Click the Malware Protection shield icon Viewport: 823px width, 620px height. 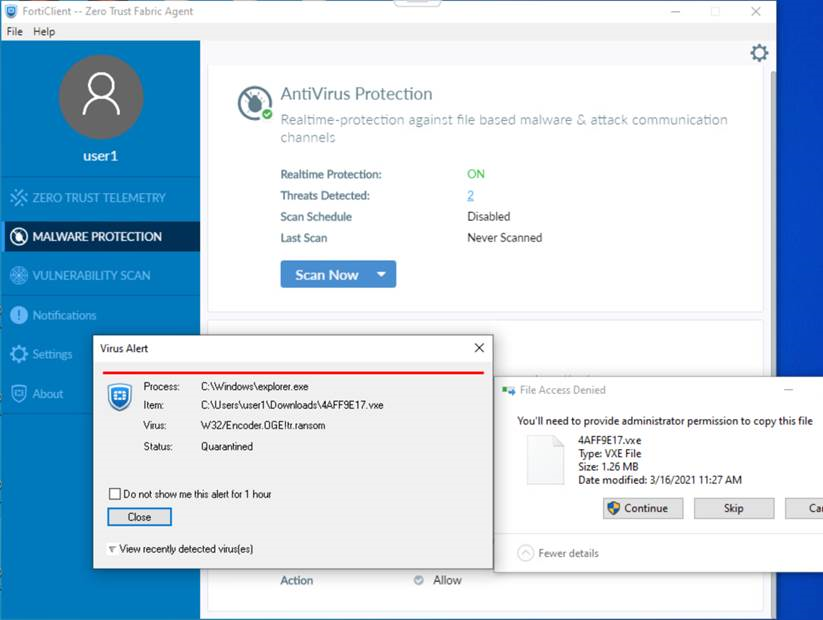19,236
